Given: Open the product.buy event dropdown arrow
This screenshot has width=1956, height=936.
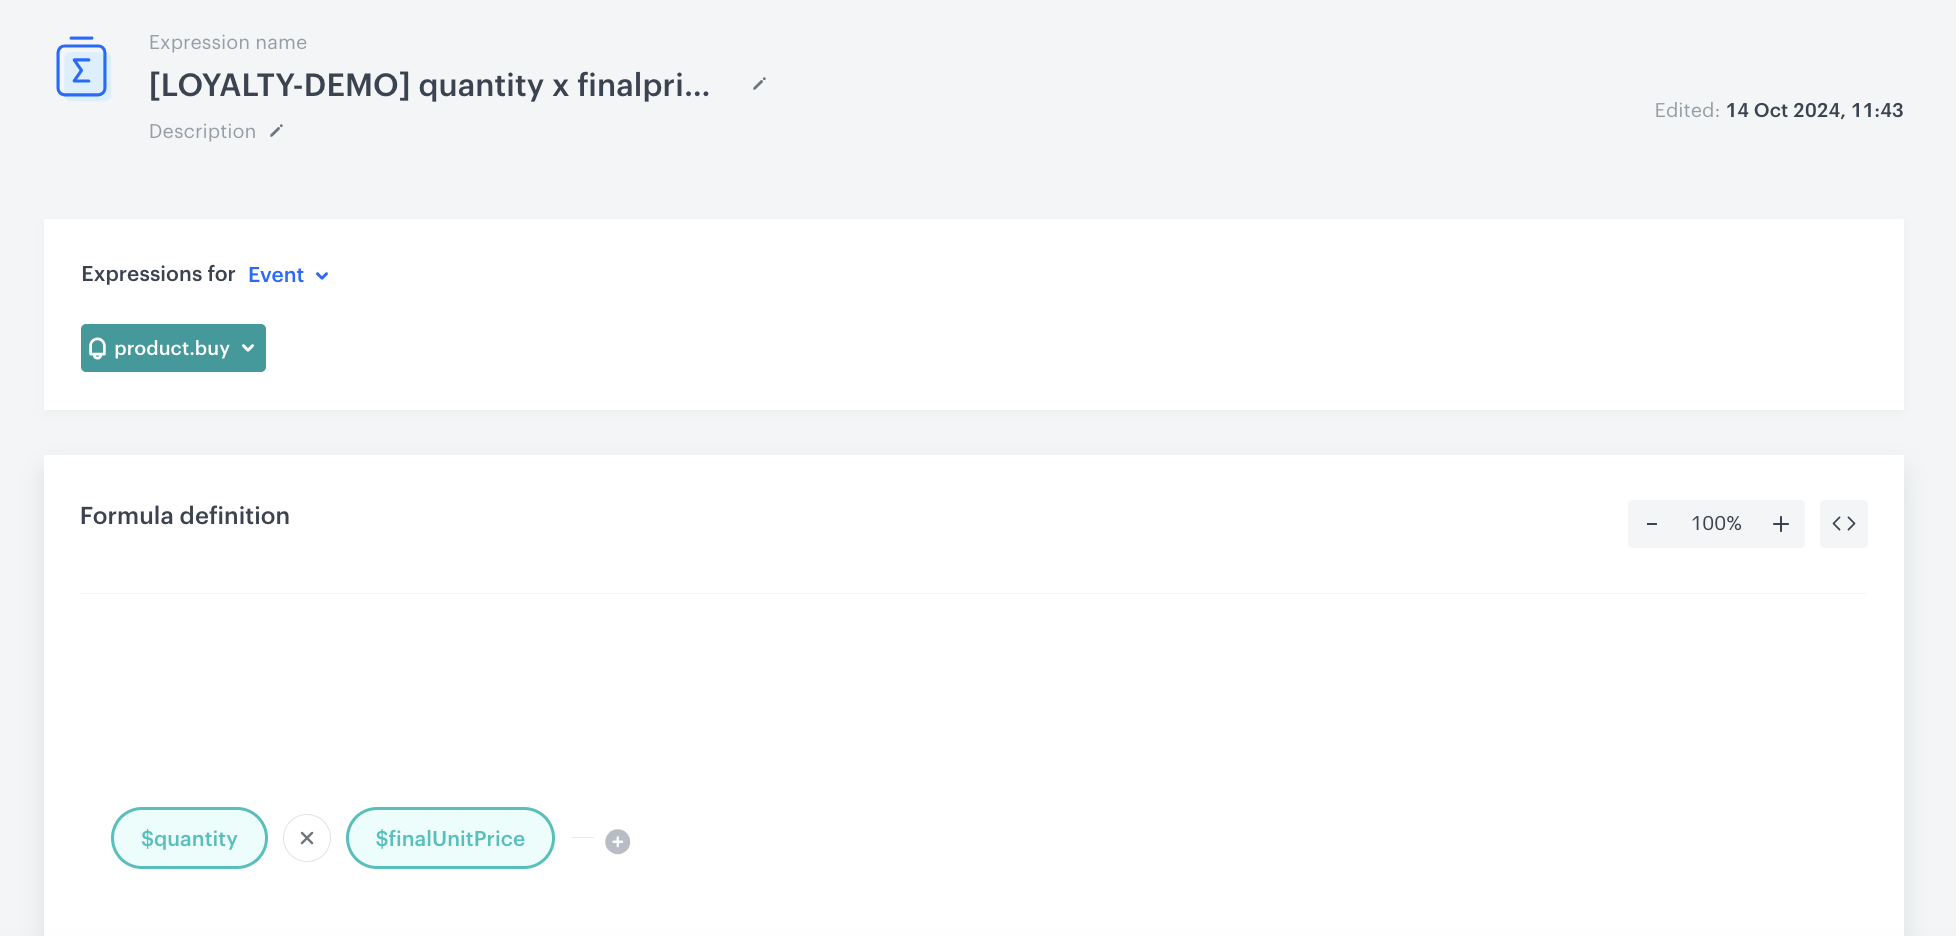Looking at the screenshot, I should point(248,348).
